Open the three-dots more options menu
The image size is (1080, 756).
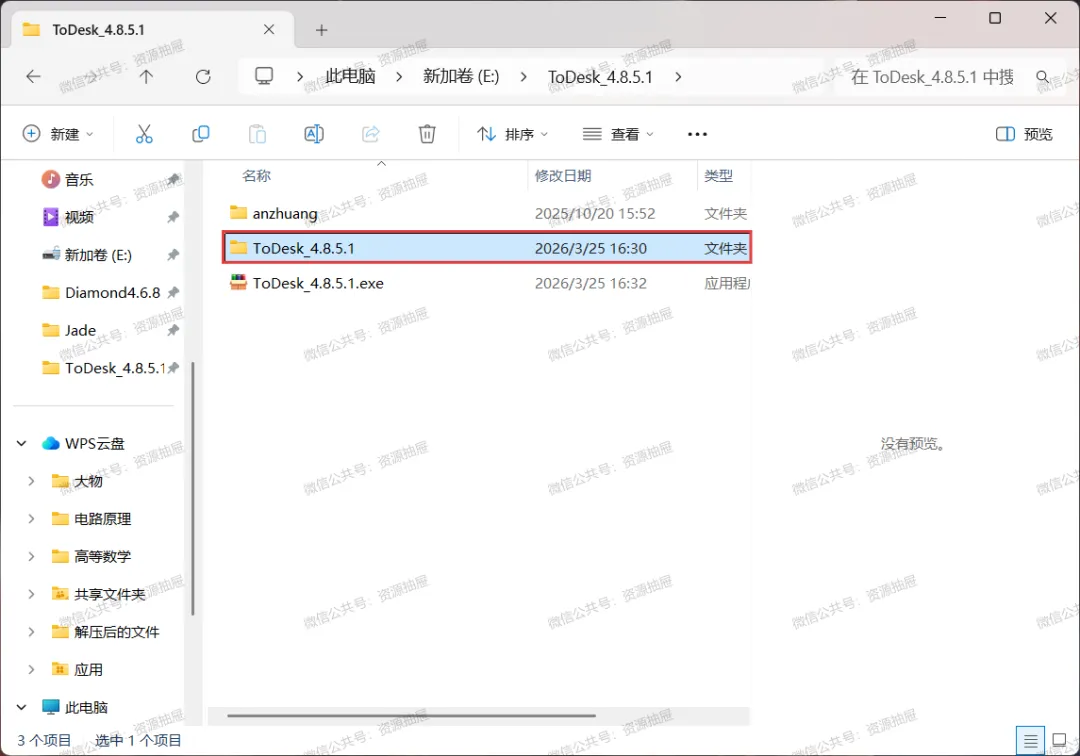coord(697,134)
